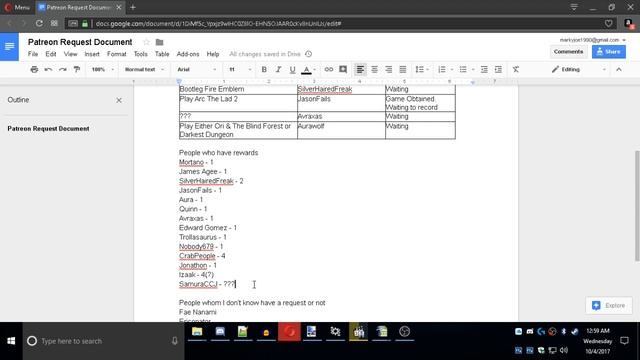Toggle Bold formatting
The height and width of the screenshot is (360, 640).
tap(264, 69)
